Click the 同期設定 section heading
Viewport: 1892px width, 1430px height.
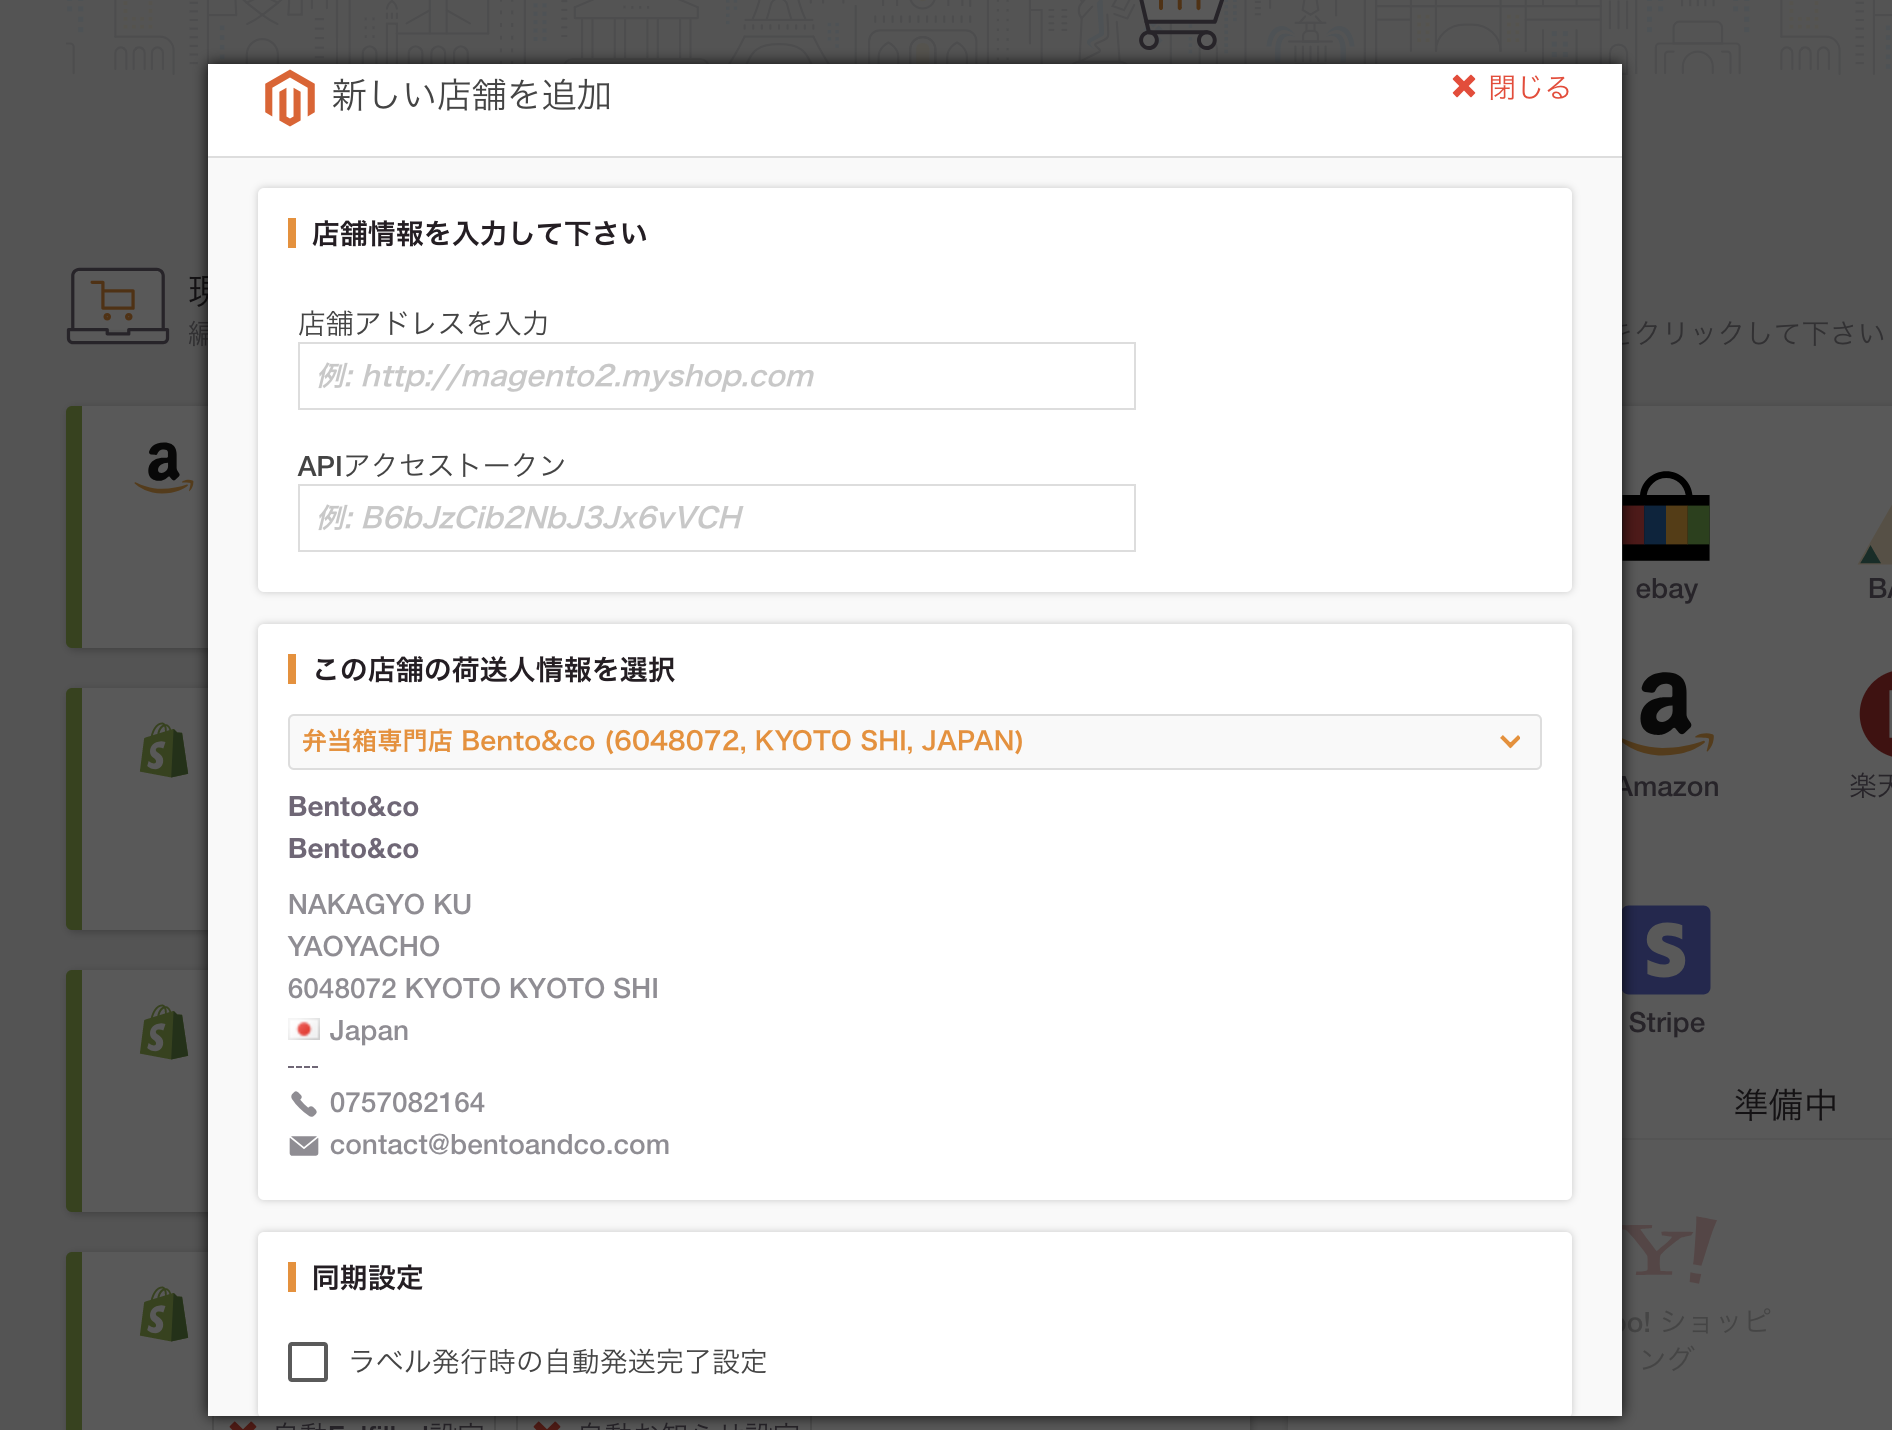pyautogui.click(x=367, y=1278)
